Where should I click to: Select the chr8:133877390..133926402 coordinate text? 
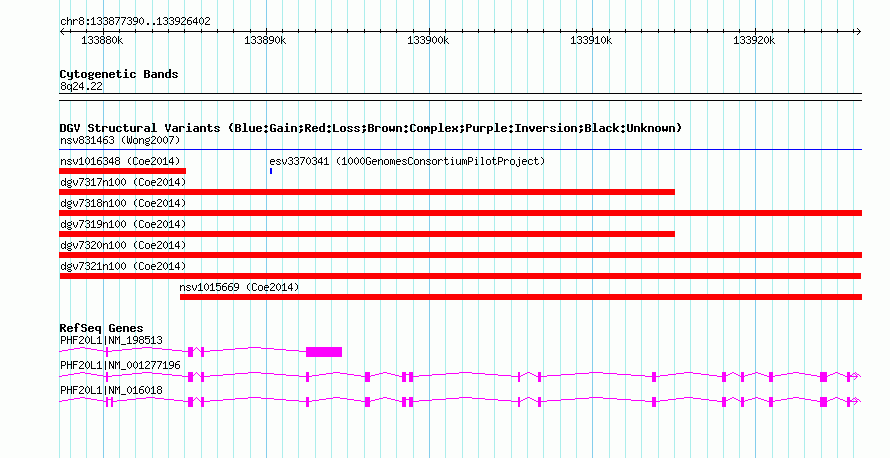click(x=135, y=22)
